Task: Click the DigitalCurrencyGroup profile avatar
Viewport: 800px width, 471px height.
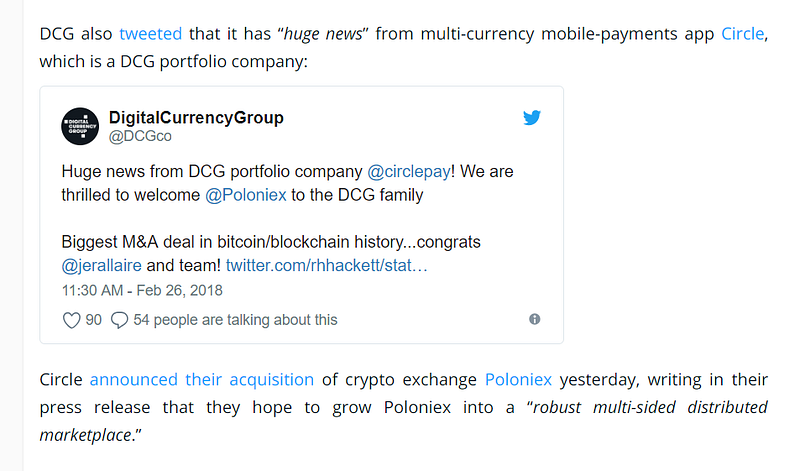Action: click(x=80, y=126)
